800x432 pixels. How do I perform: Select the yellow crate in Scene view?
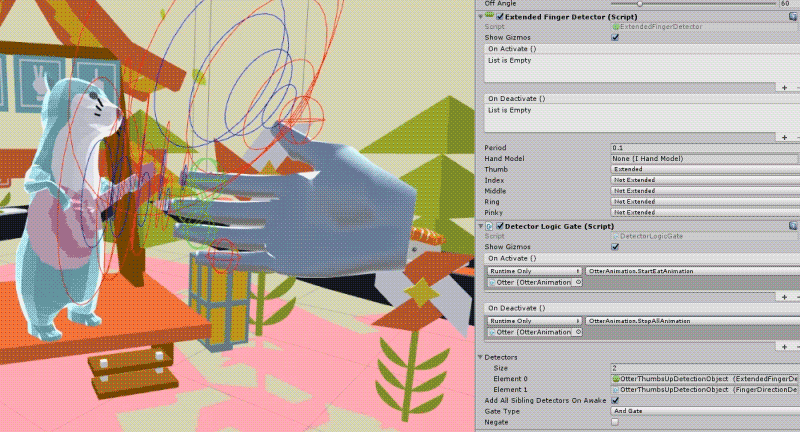[220, 301]
